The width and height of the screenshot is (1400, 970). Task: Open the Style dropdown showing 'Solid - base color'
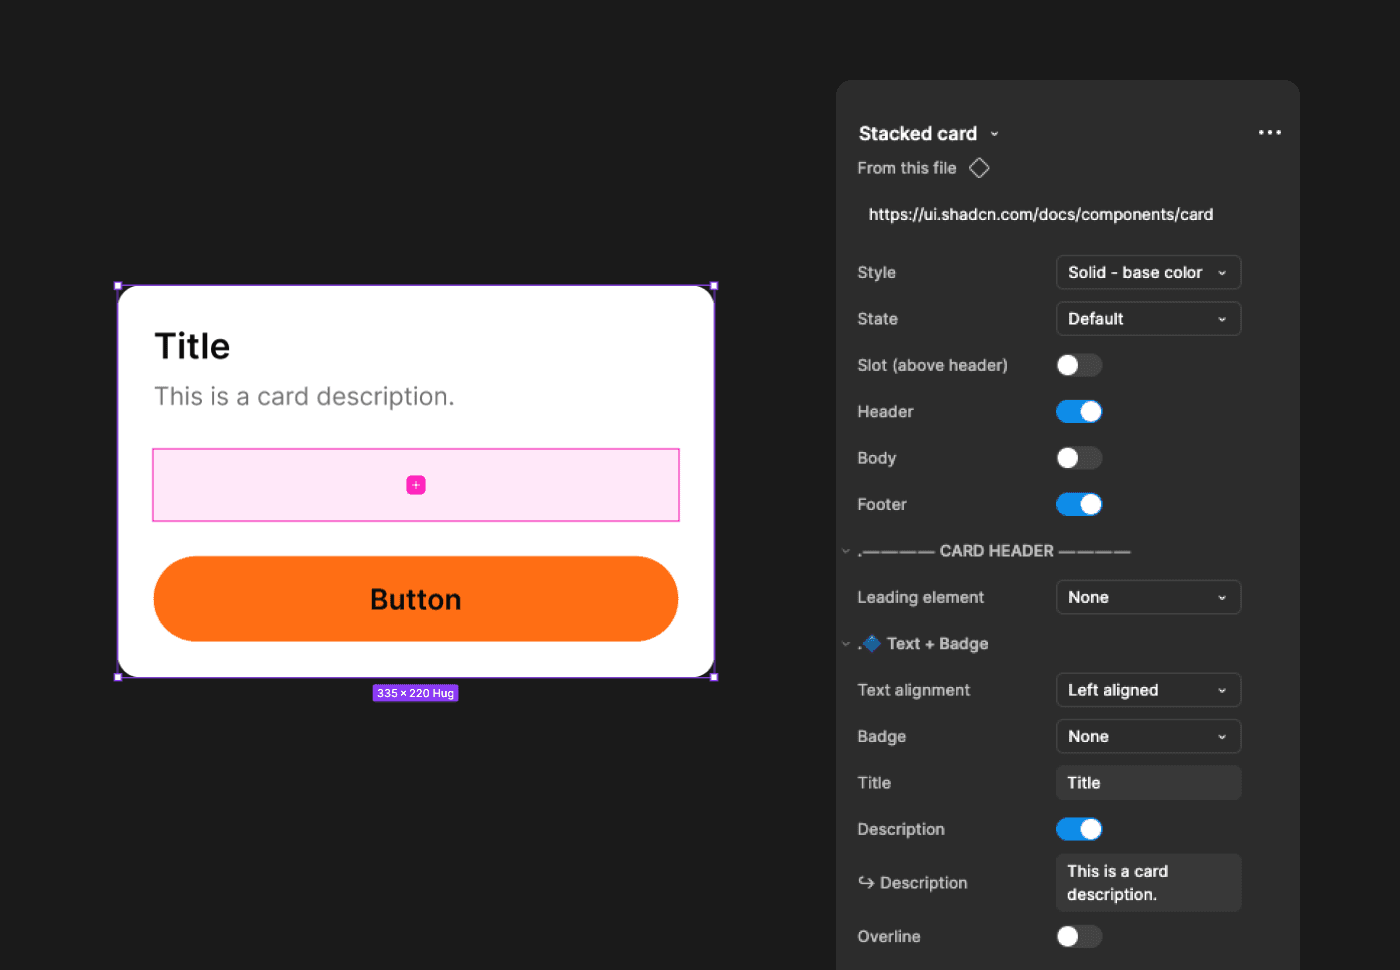(x=1148, y=272)
